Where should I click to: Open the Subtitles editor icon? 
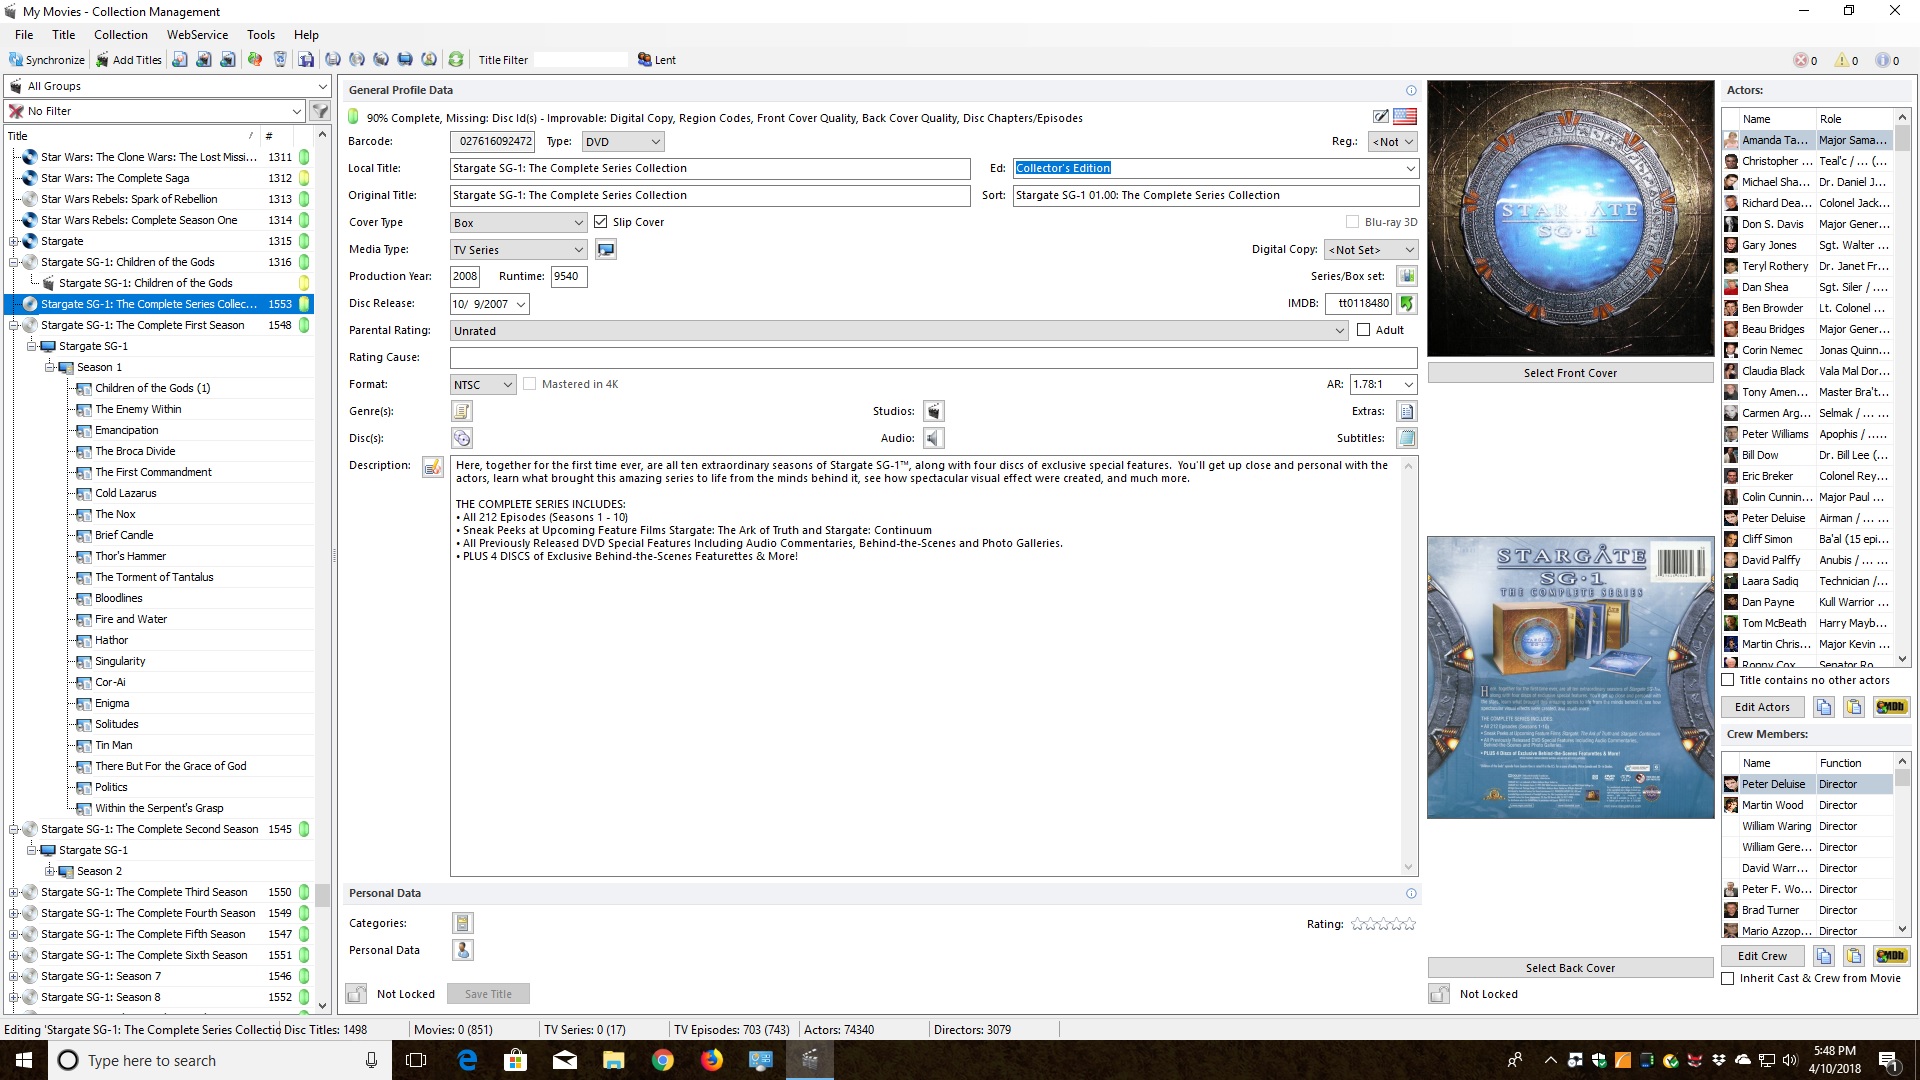click(1407, 438)
